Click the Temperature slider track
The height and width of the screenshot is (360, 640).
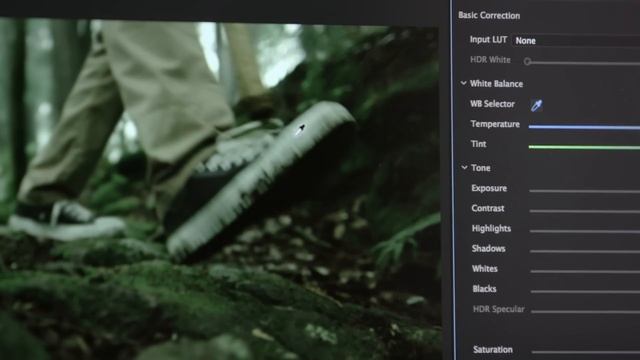click(584, 127)
